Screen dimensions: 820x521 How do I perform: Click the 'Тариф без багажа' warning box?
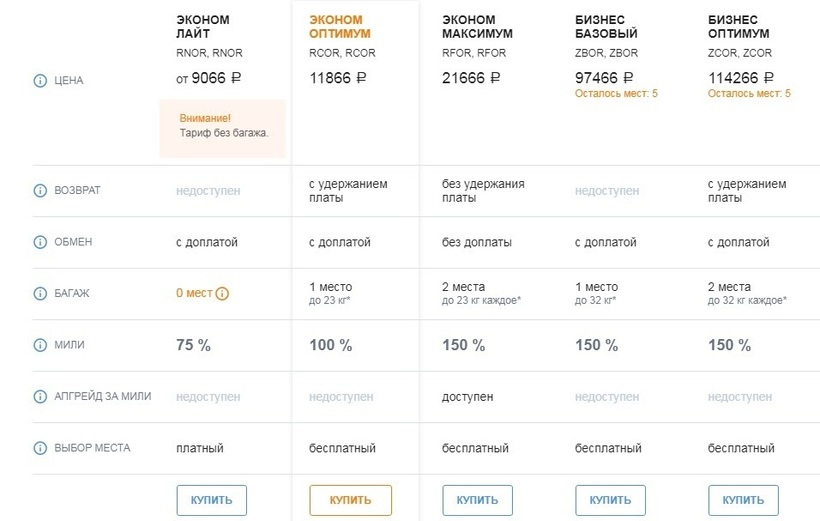(223, 126)
